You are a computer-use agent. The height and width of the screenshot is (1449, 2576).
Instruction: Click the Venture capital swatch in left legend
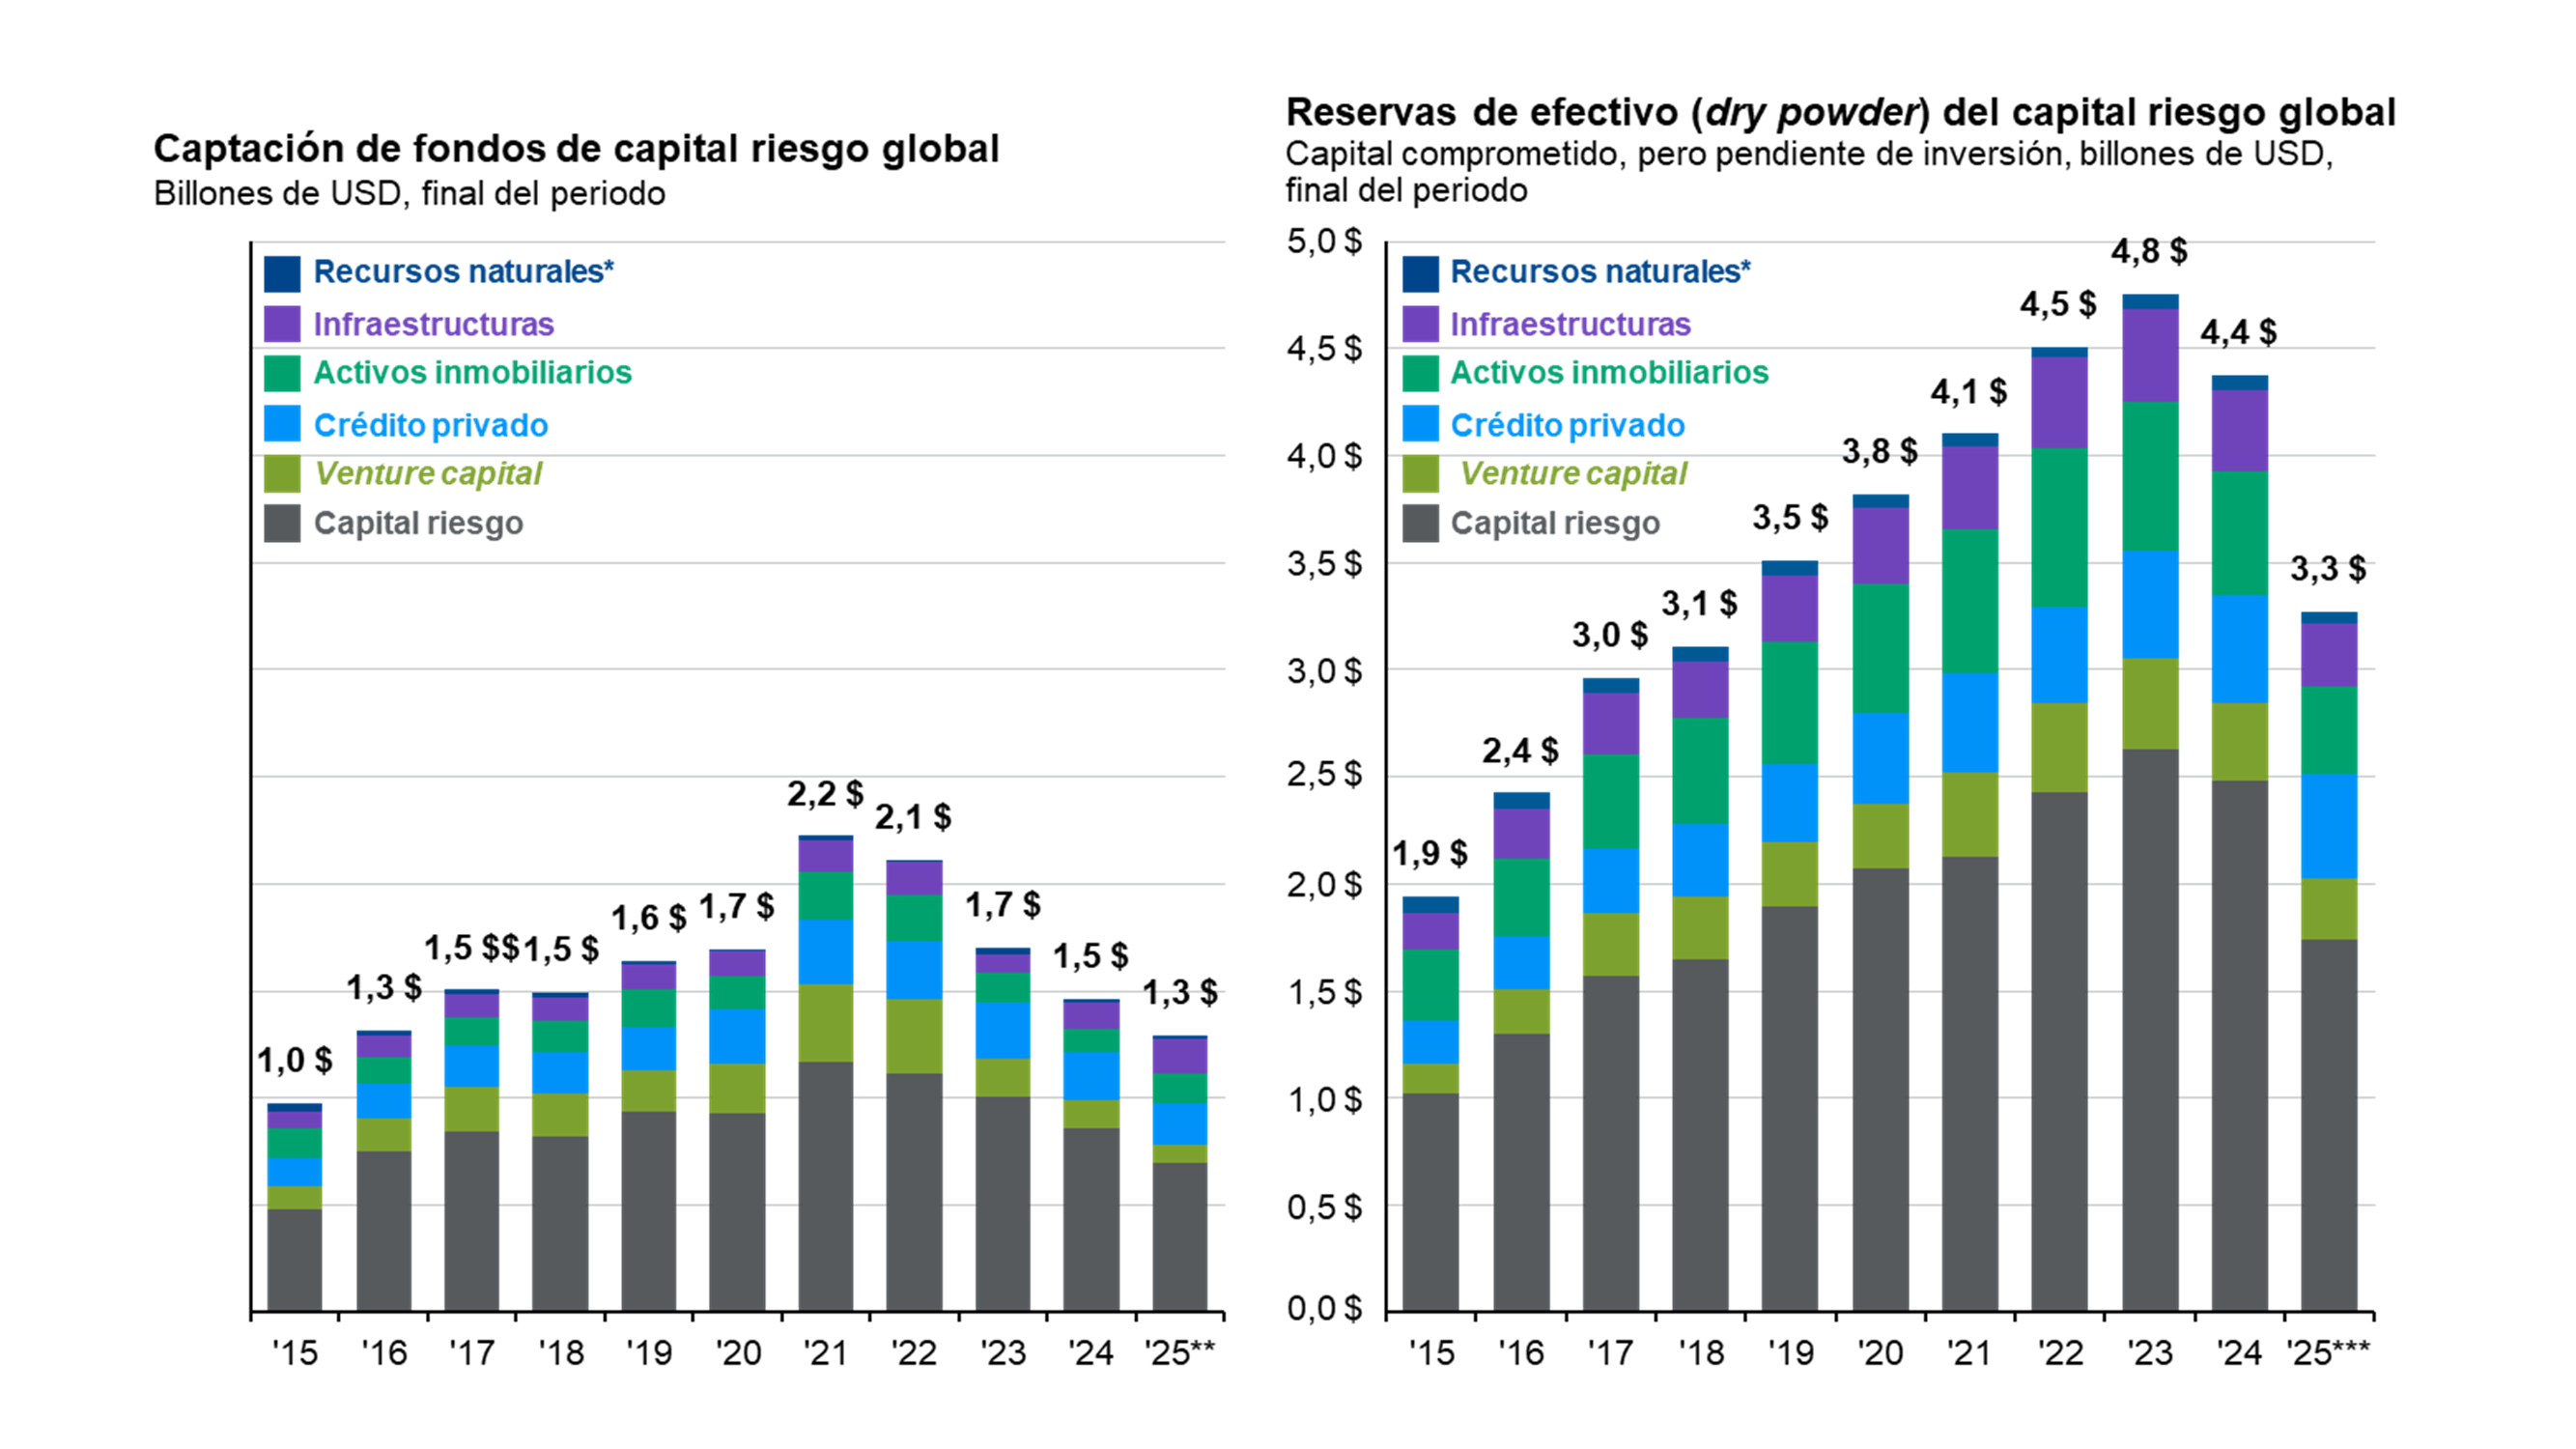pyautogui.click(x=282, y=474)
